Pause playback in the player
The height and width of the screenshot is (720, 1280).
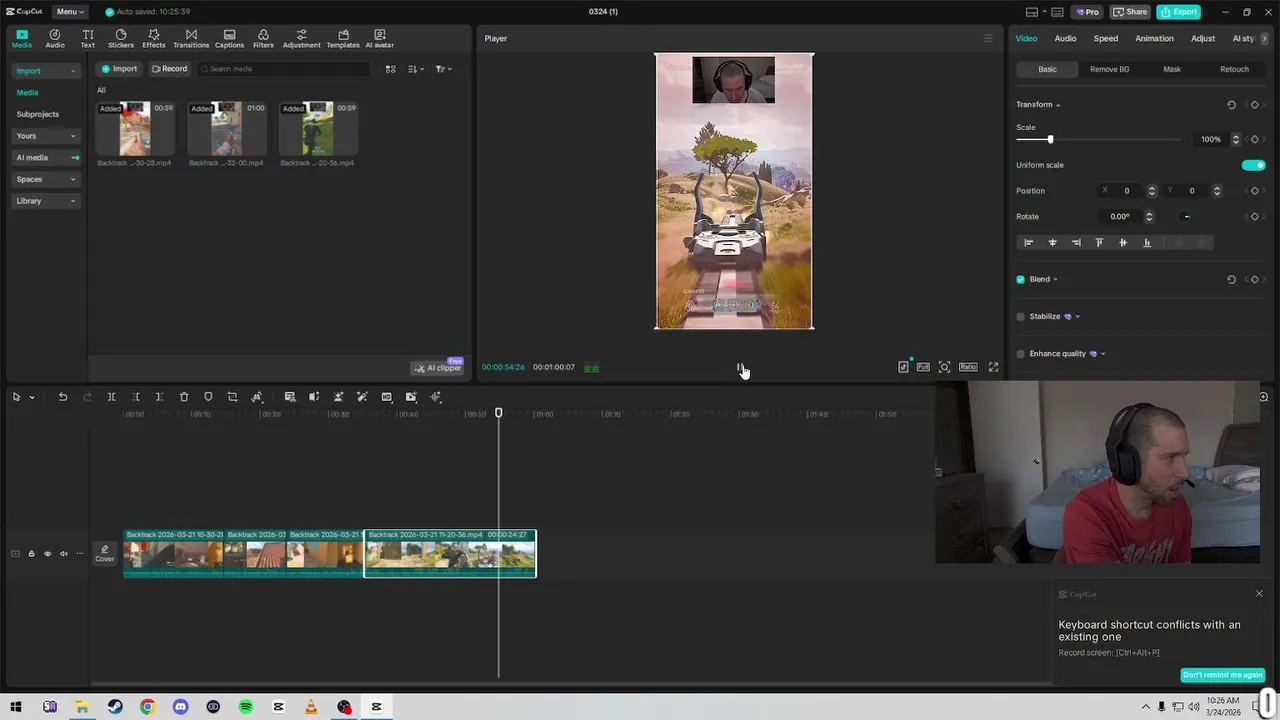coord(740,368)
